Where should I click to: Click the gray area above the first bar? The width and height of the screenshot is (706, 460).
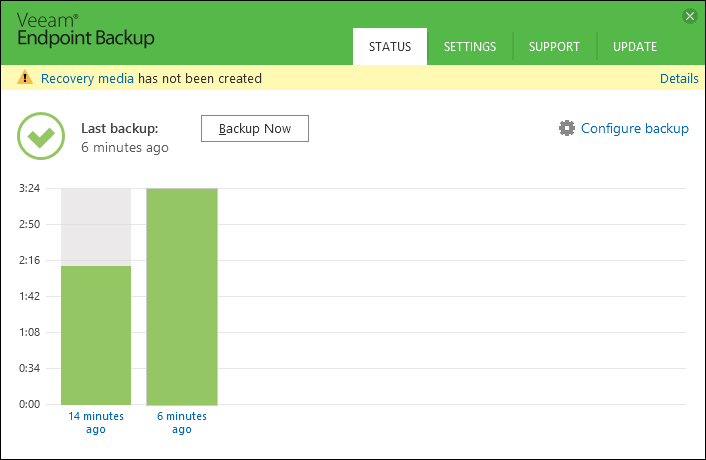point(96,226)
